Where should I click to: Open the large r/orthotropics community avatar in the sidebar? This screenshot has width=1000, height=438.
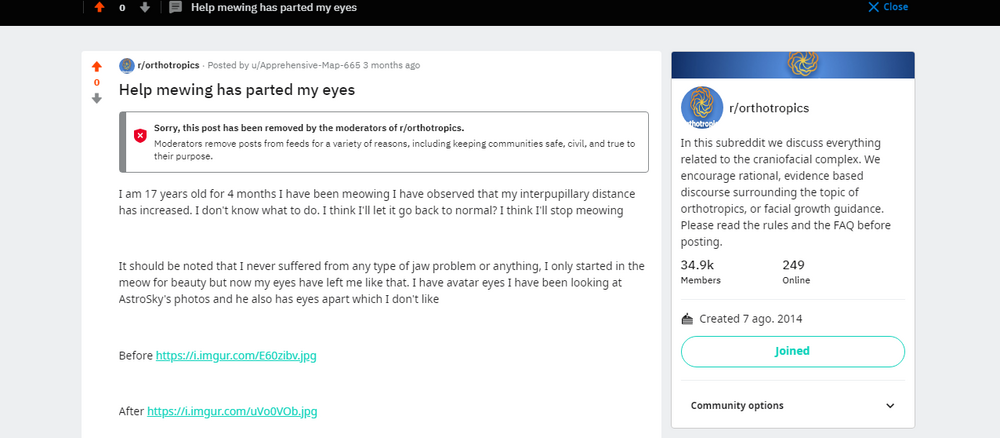click(702, 108)
